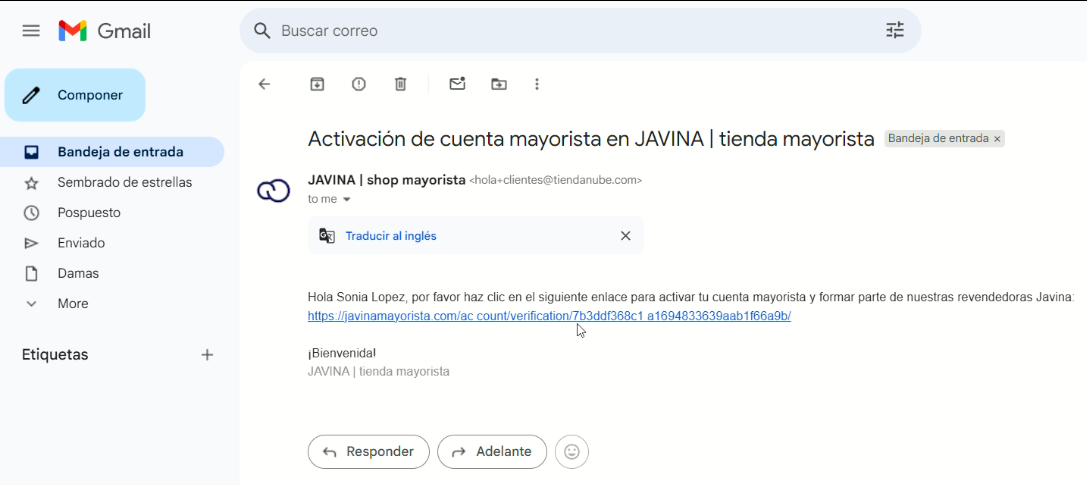This screenshot has height=485, width=1087.
Task: Click the sender address hola+clientes@tiendanube.com
Action: point(556,180)
